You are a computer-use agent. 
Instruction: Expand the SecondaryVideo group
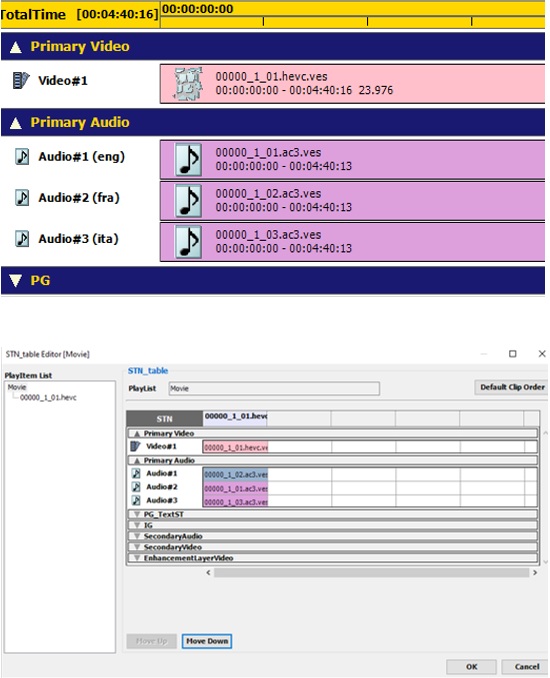coord(137,547)
